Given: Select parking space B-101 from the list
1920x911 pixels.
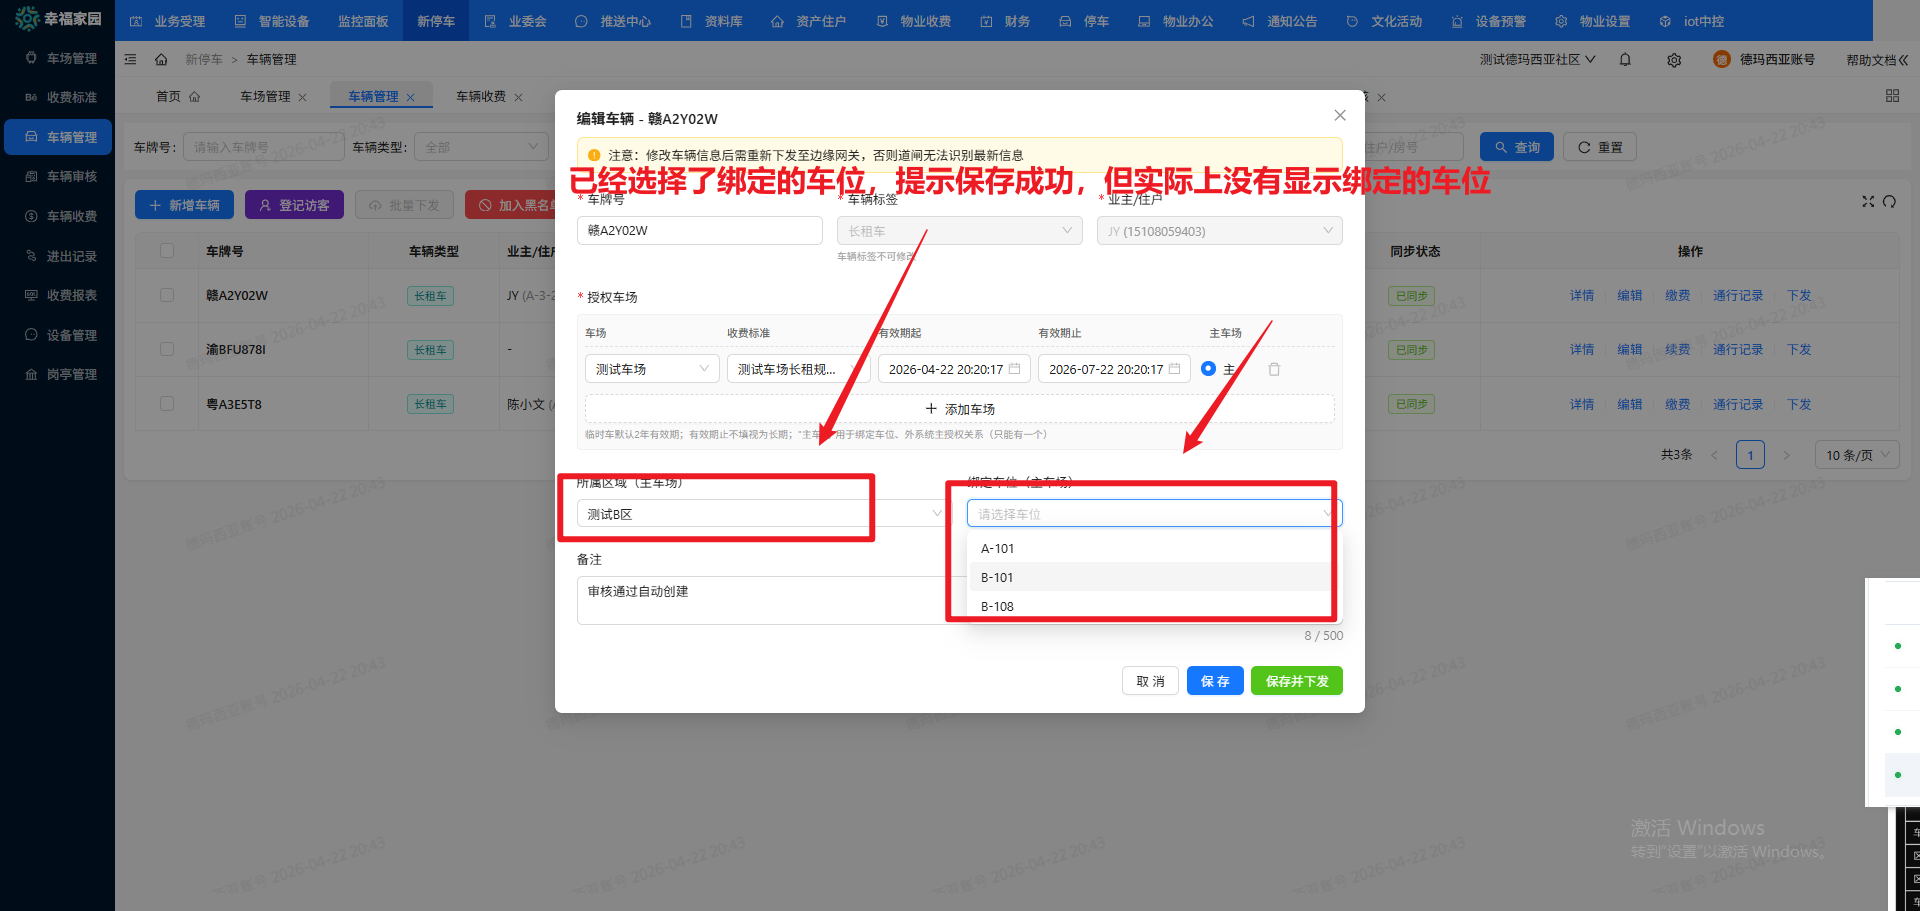Looking at the screenshot, I should pyautogui.click(x=997, y=577).
